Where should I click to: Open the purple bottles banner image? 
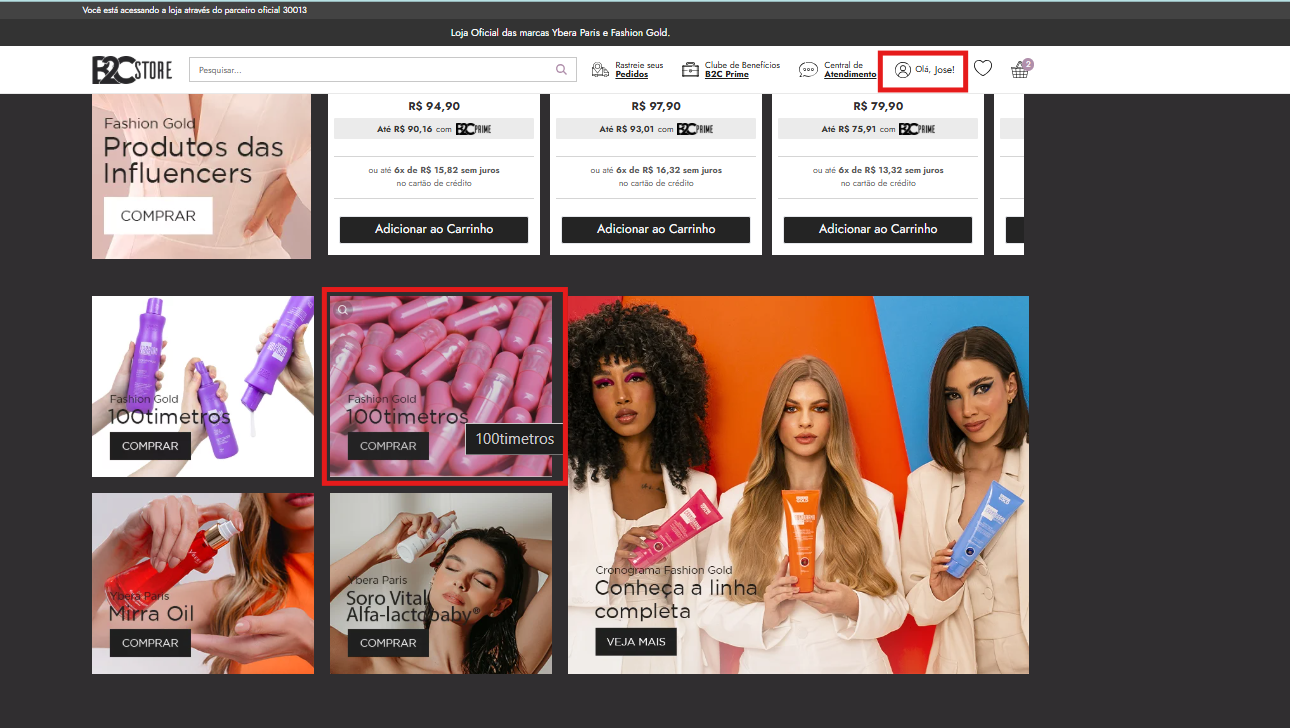[203, 386]
